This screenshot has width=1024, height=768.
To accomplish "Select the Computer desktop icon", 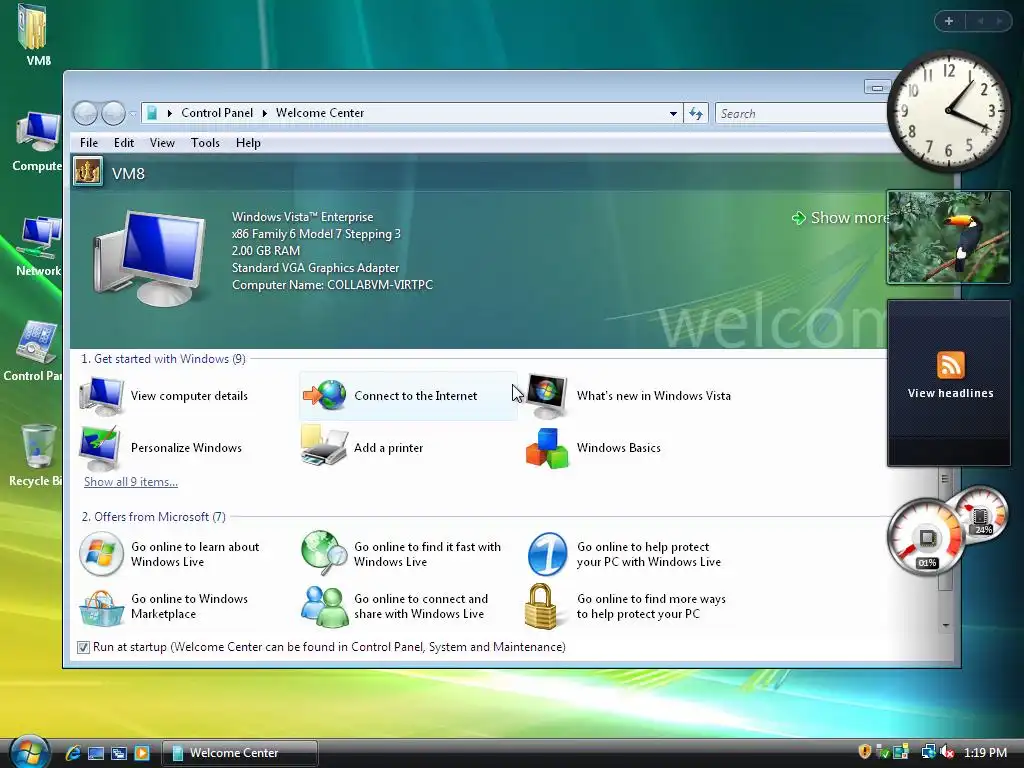I will [x=36, y=142].
